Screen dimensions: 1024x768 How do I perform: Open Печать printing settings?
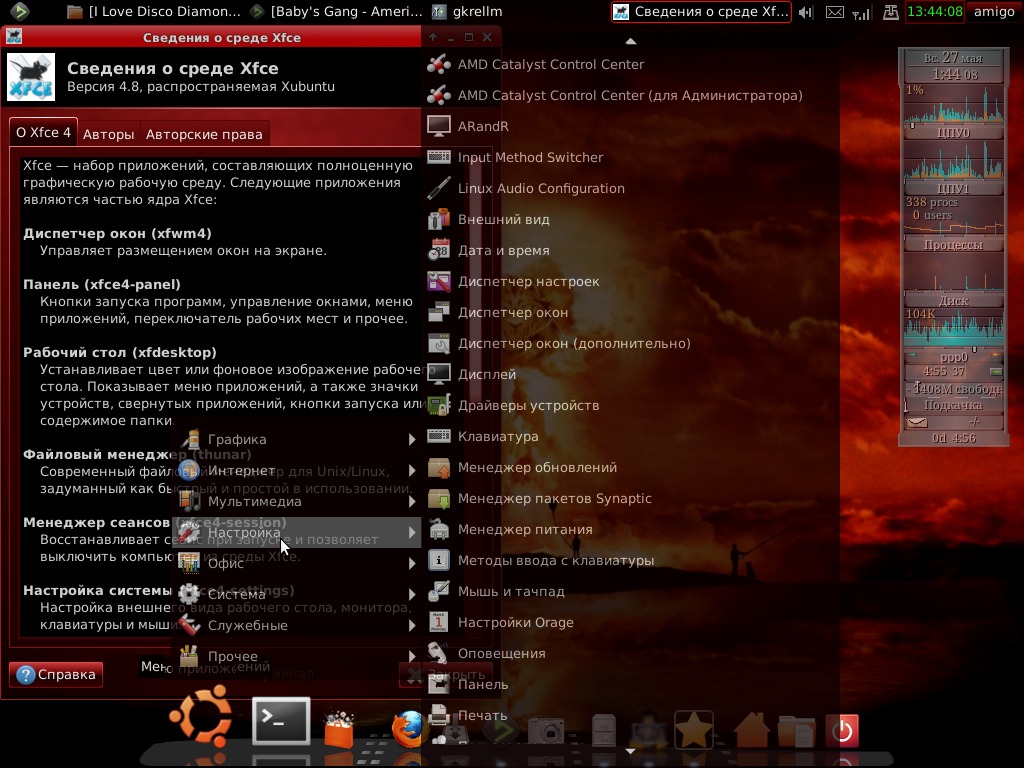click(630, 716)
